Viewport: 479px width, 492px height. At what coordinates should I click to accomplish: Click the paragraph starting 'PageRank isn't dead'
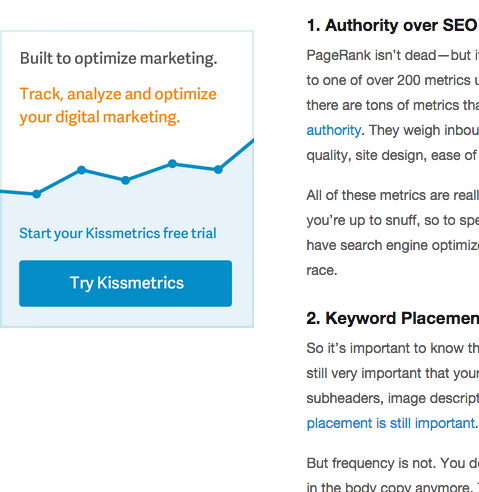pos(392,105)
